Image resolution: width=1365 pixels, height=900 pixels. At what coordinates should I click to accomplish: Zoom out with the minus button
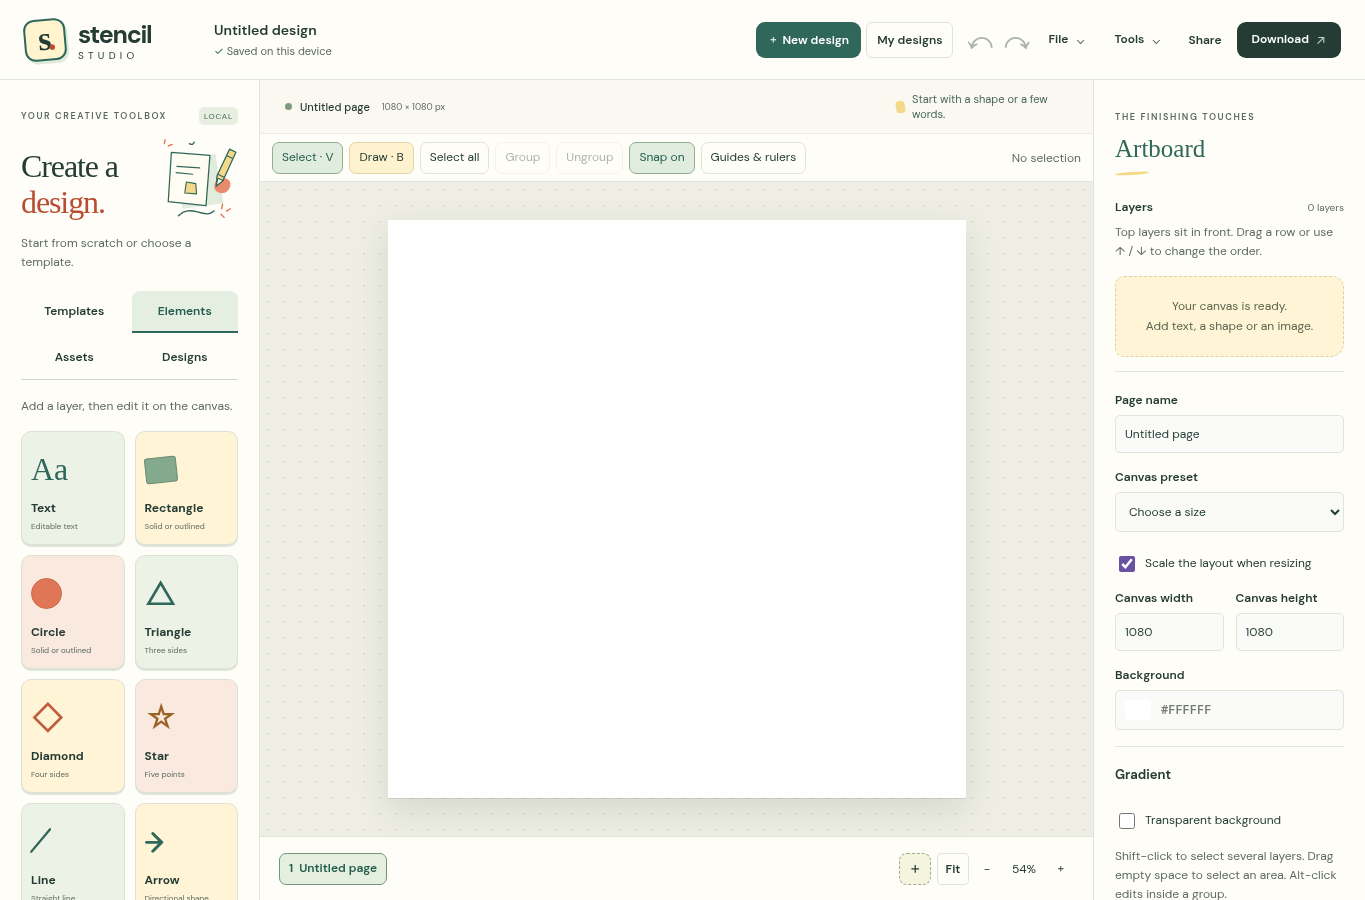pos(987,869)
